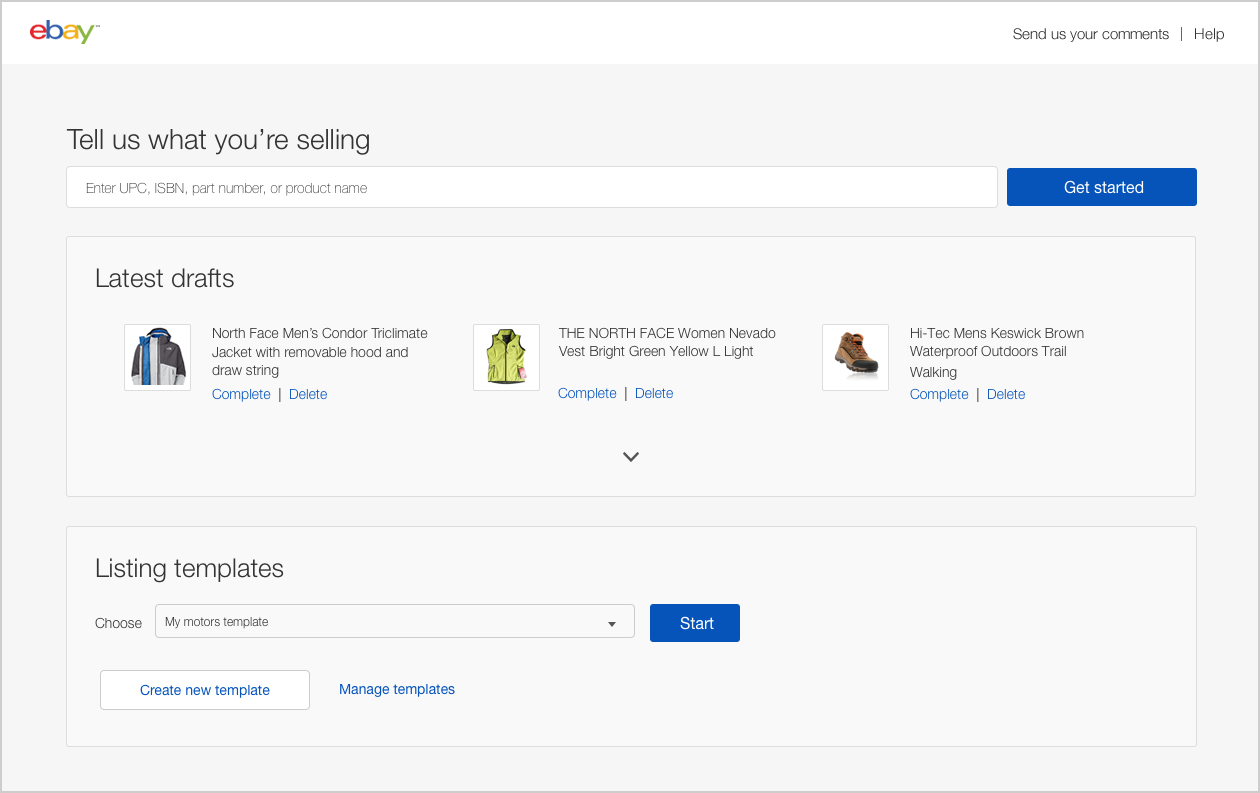Click Create new template
The height and width of the screenshot is (793, 1260).
pos(205,690)
